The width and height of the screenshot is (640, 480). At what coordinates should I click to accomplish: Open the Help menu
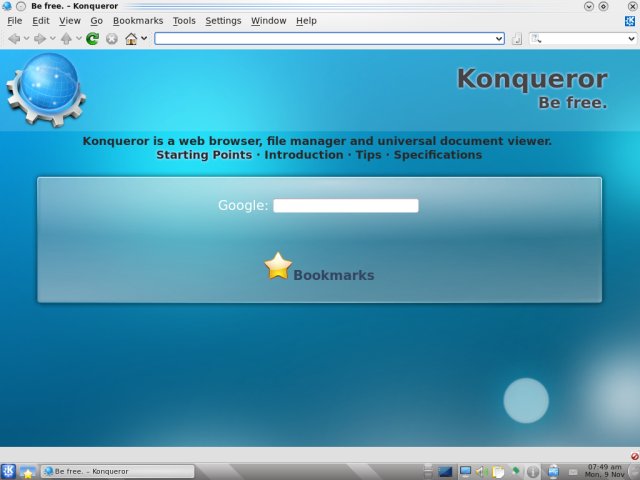click(307, 21)
